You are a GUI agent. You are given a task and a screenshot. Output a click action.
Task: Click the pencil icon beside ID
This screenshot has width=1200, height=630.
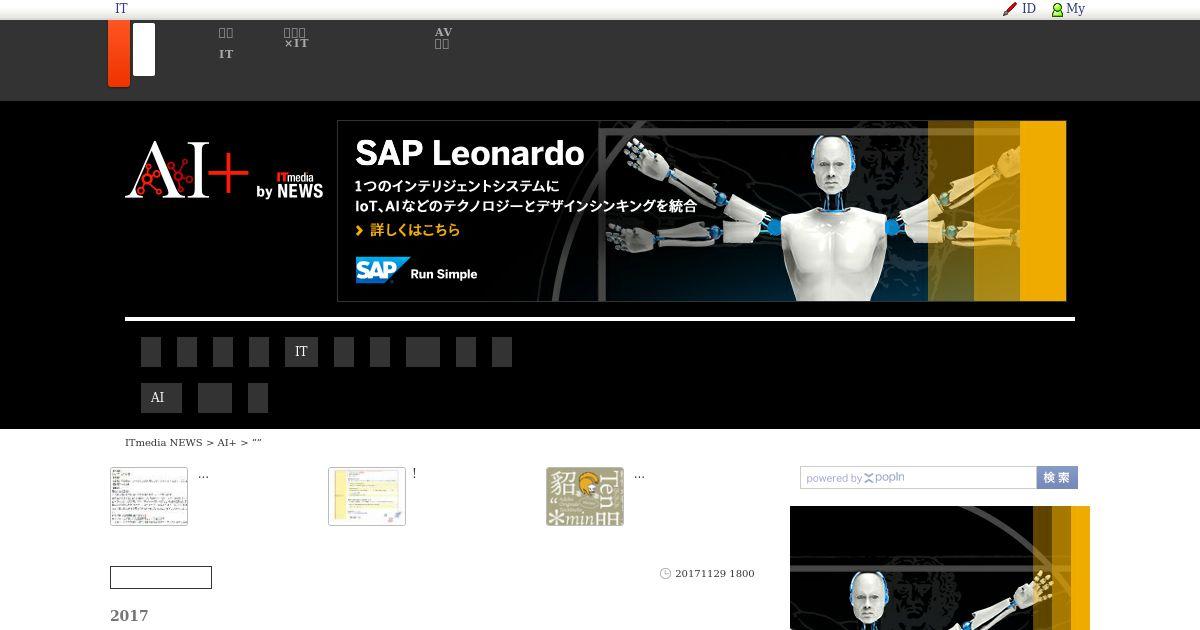(1010, 9)
